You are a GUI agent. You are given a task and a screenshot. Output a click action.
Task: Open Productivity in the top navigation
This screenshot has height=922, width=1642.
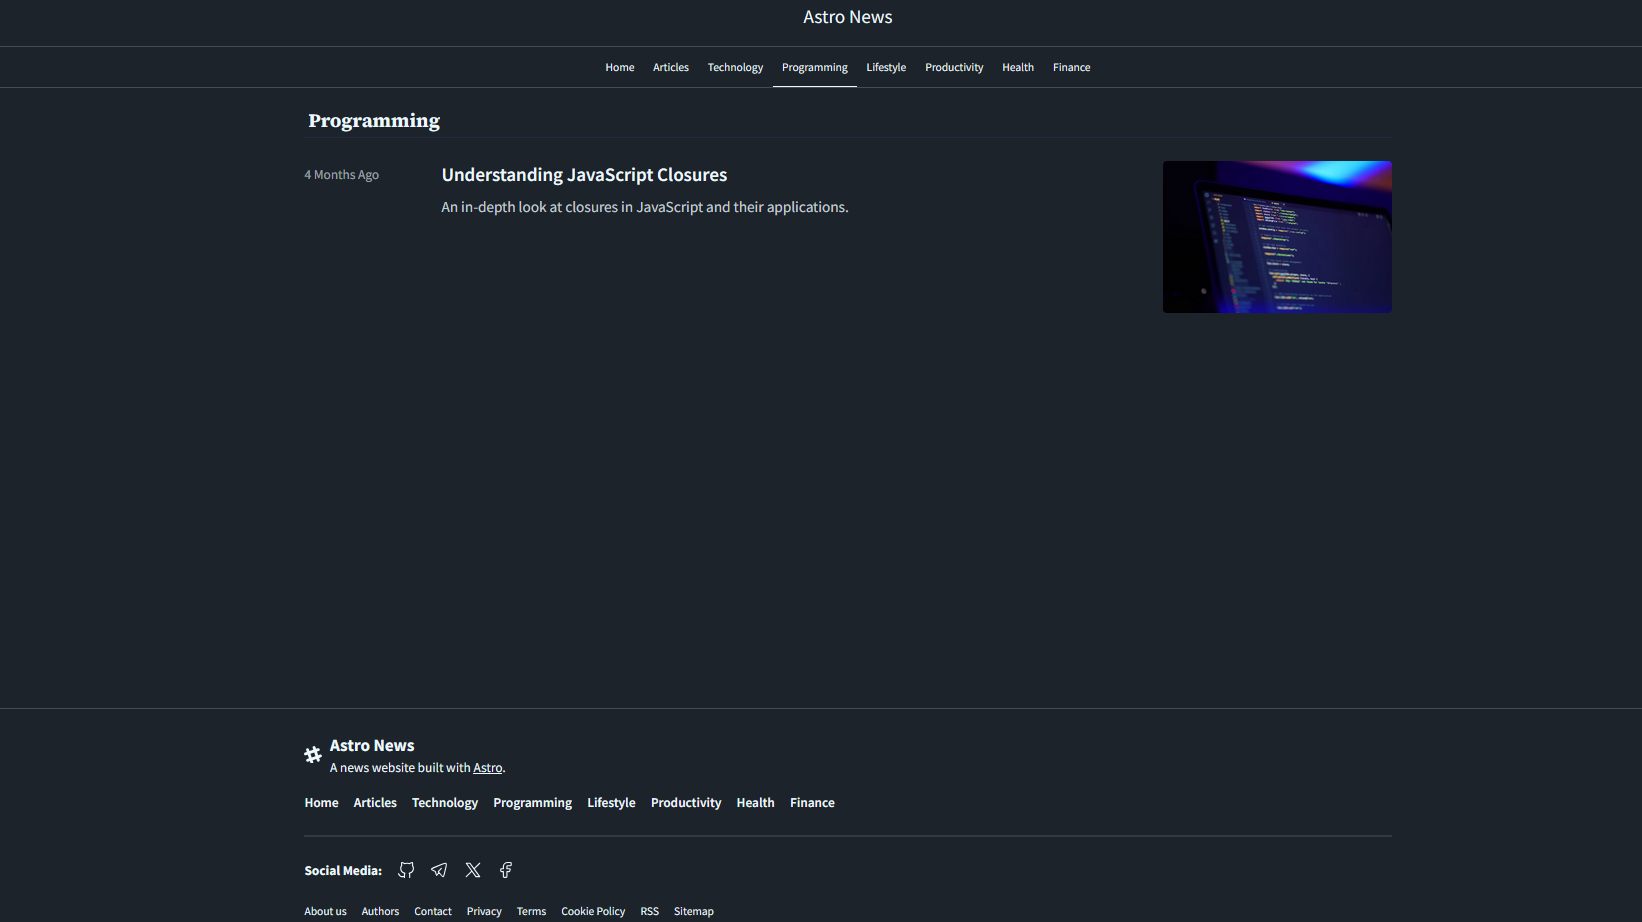tap(953, 68)
